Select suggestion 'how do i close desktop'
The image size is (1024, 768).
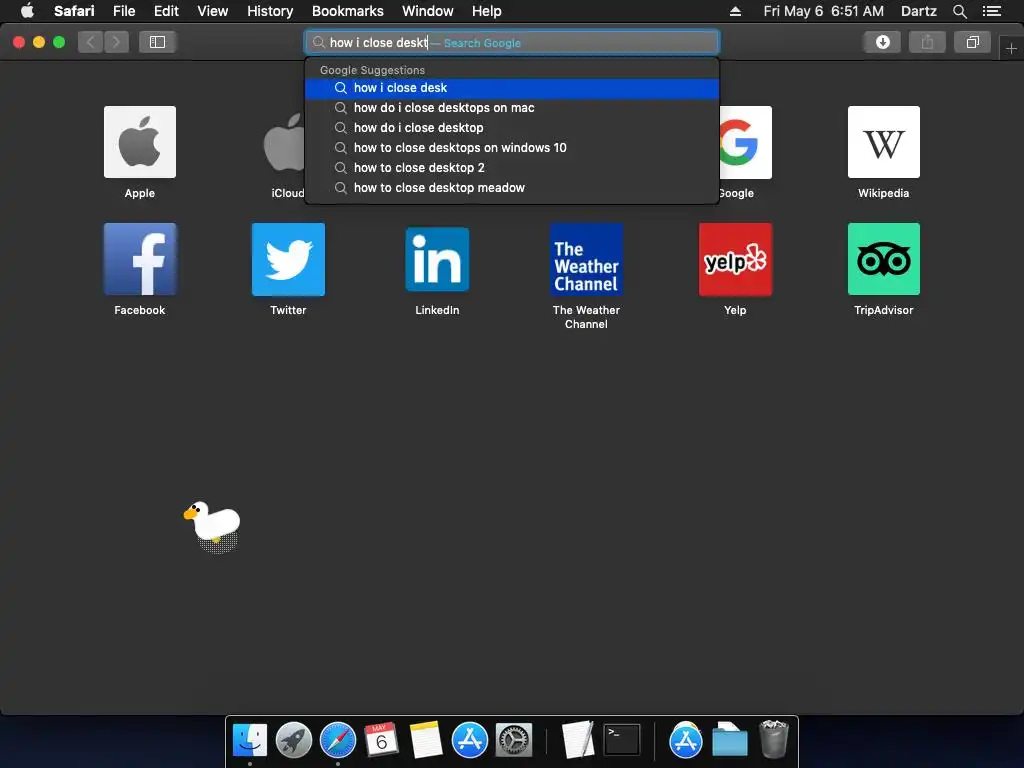(512, 128)
